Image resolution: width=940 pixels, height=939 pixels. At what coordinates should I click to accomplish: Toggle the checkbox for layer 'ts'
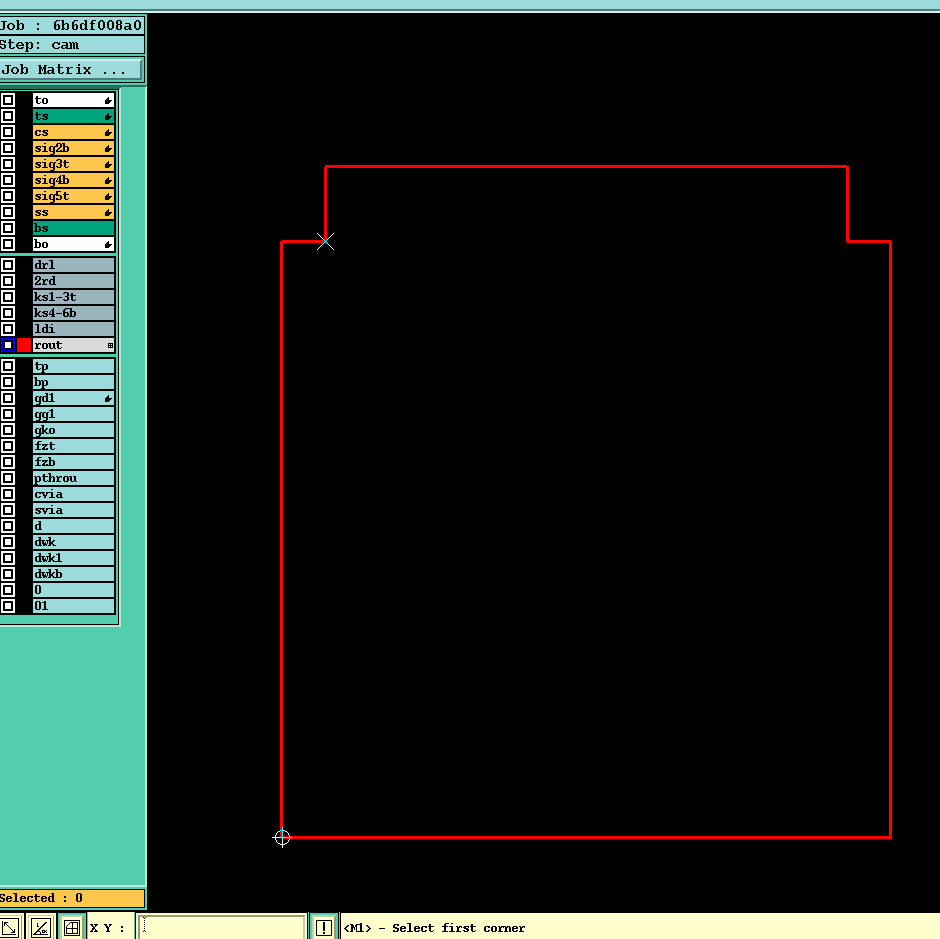coord(8,116)
